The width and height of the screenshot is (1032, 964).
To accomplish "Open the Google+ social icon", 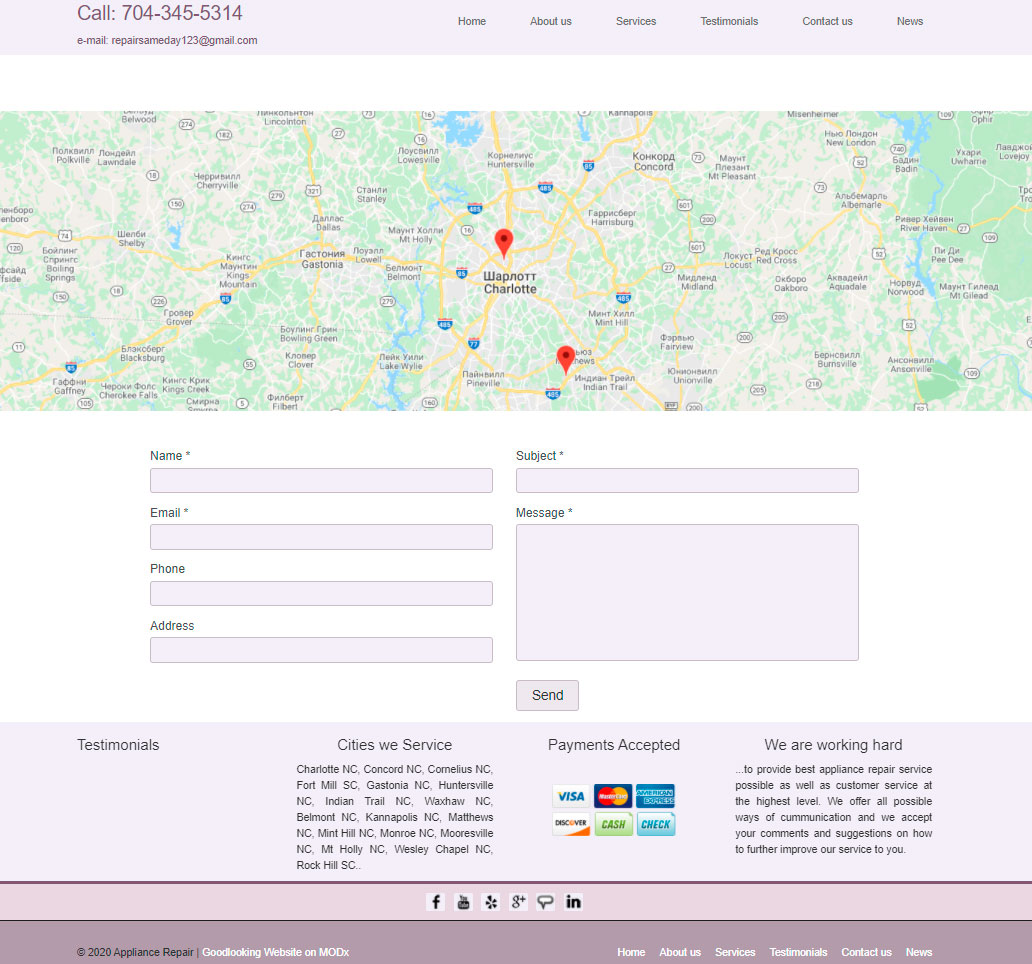I will point(519,901).
